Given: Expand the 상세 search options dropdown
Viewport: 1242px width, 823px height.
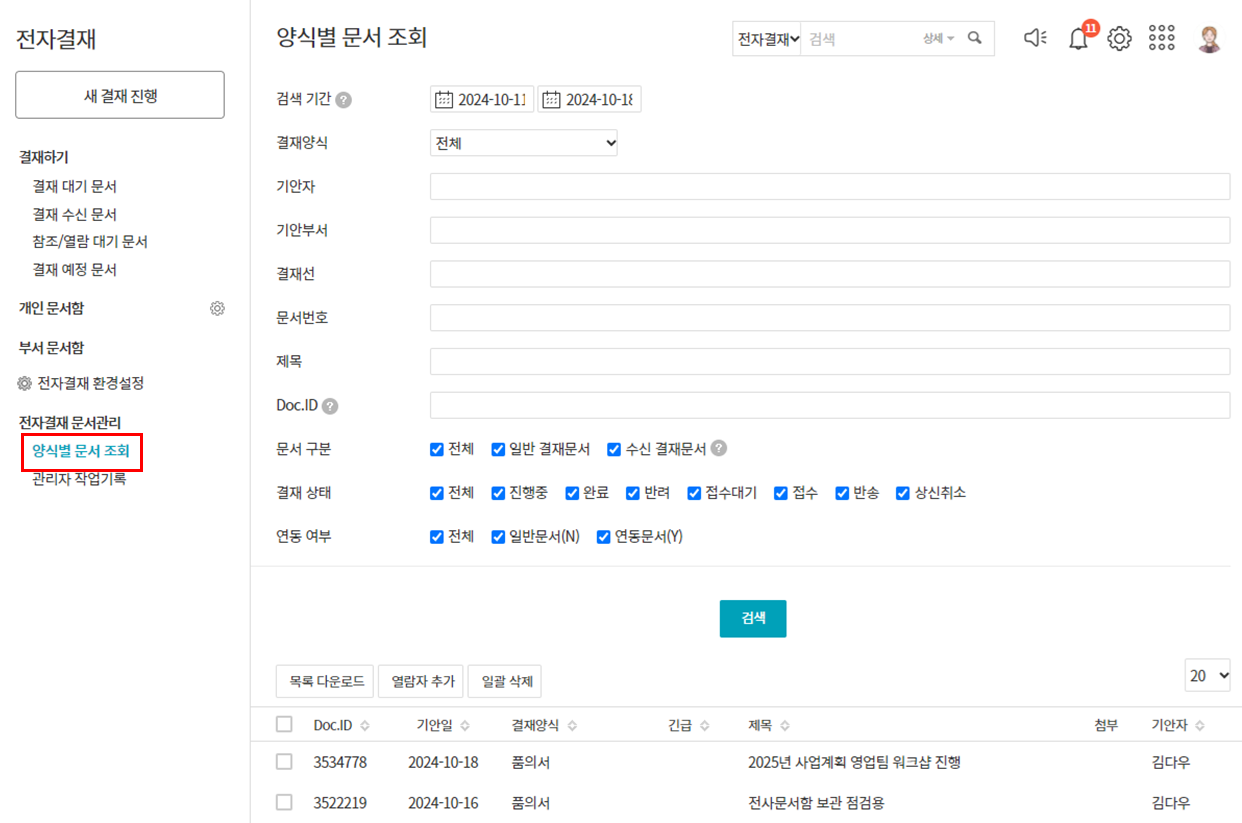Looking at the screenshot, I should [938, 38].
